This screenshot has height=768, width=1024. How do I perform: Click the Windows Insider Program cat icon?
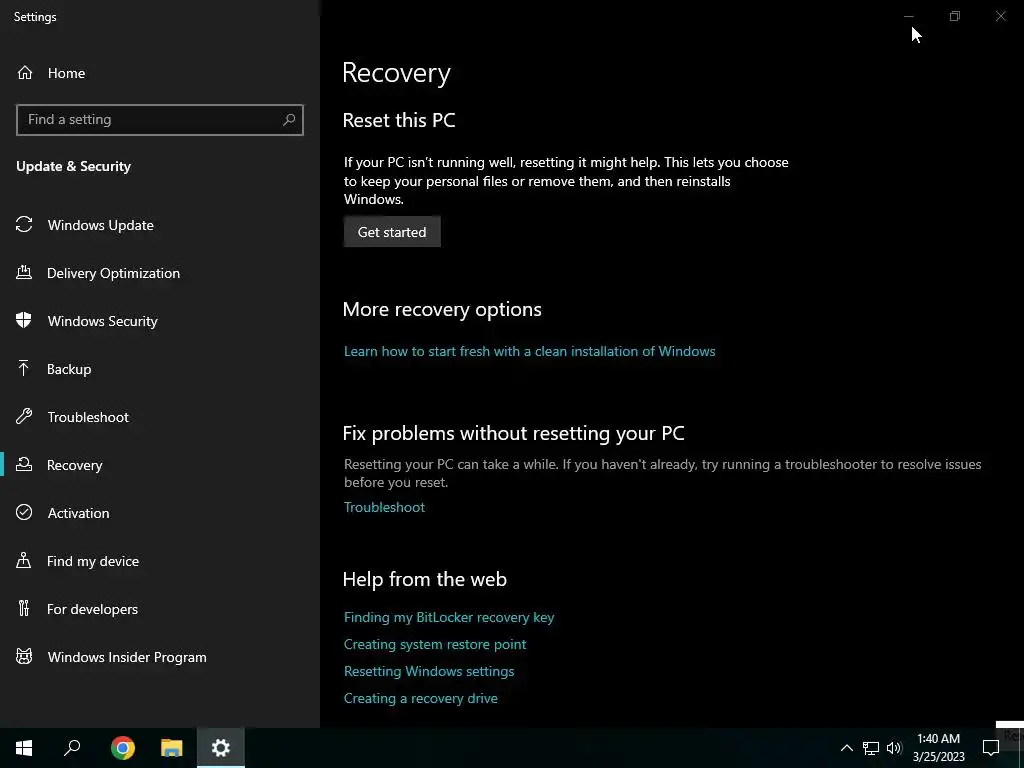point(24,656)
